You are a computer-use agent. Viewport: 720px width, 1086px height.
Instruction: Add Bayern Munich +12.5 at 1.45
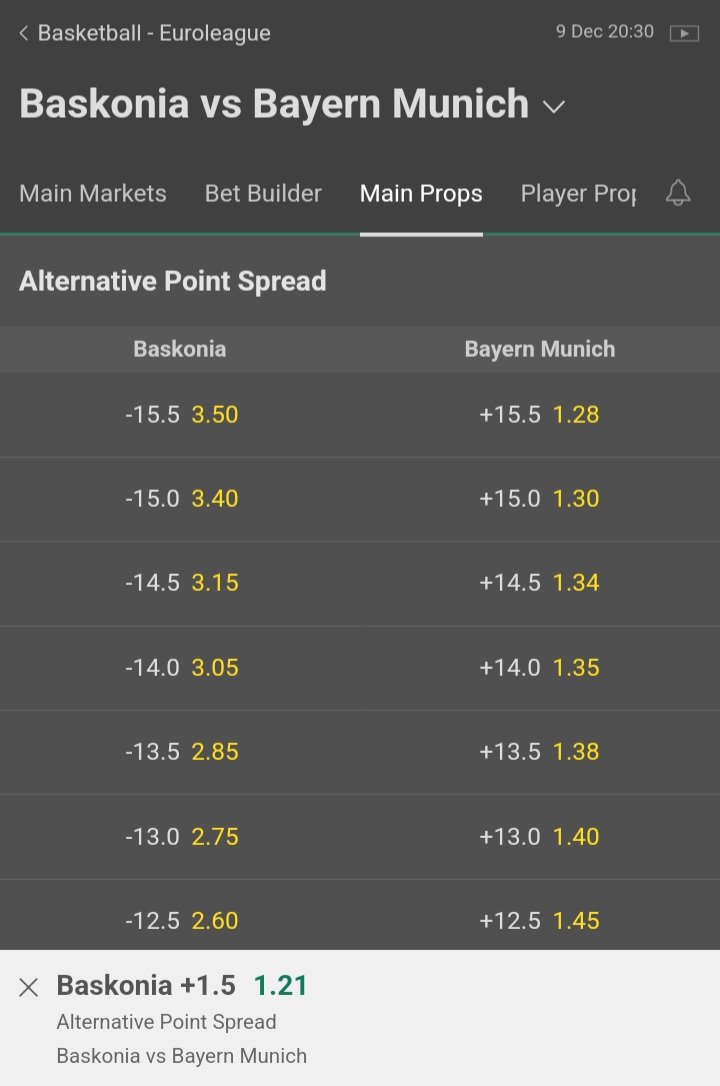coord(540,919)
